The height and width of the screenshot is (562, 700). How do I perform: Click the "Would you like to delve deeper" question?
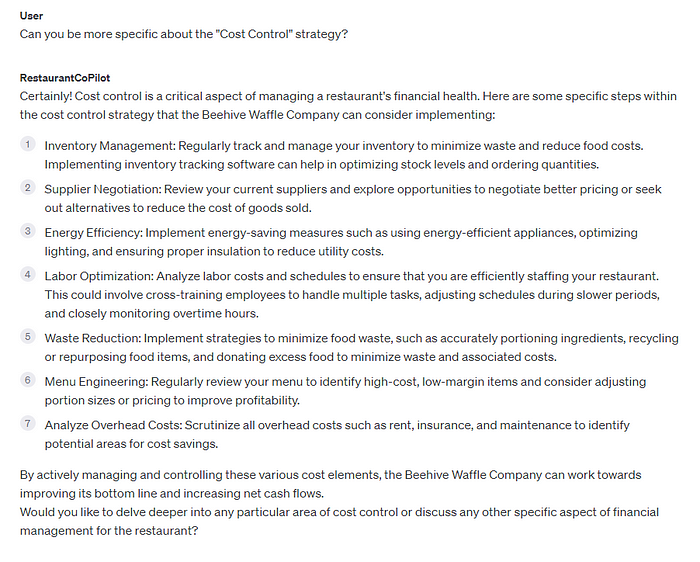[x=339, y=521]
